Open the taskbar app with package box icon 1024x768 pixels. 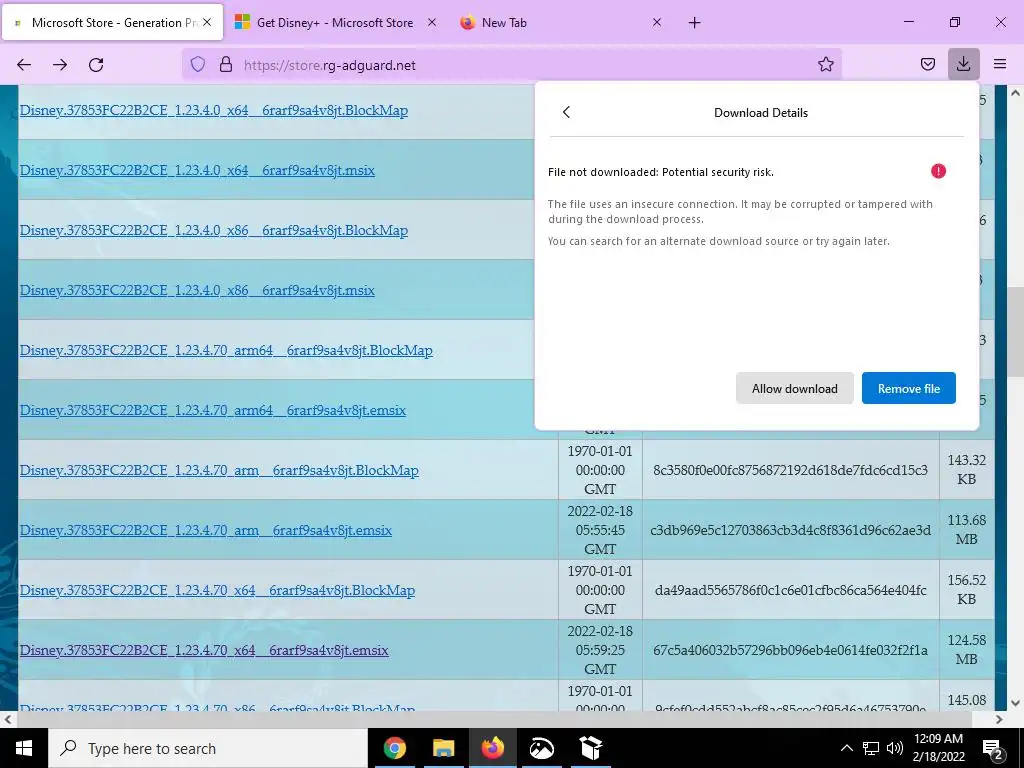coord(590,748)
